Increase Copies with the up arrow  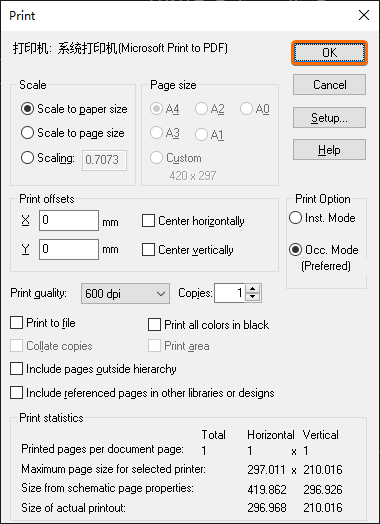[x=253, y=289]
